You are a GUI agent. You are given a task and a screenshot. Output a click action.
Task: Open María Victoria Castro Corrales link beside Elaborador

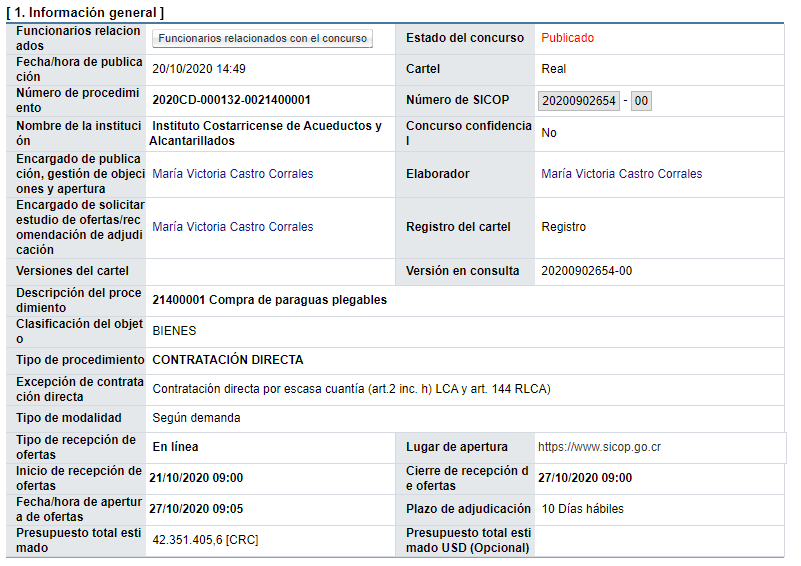[x=621, y=174]
